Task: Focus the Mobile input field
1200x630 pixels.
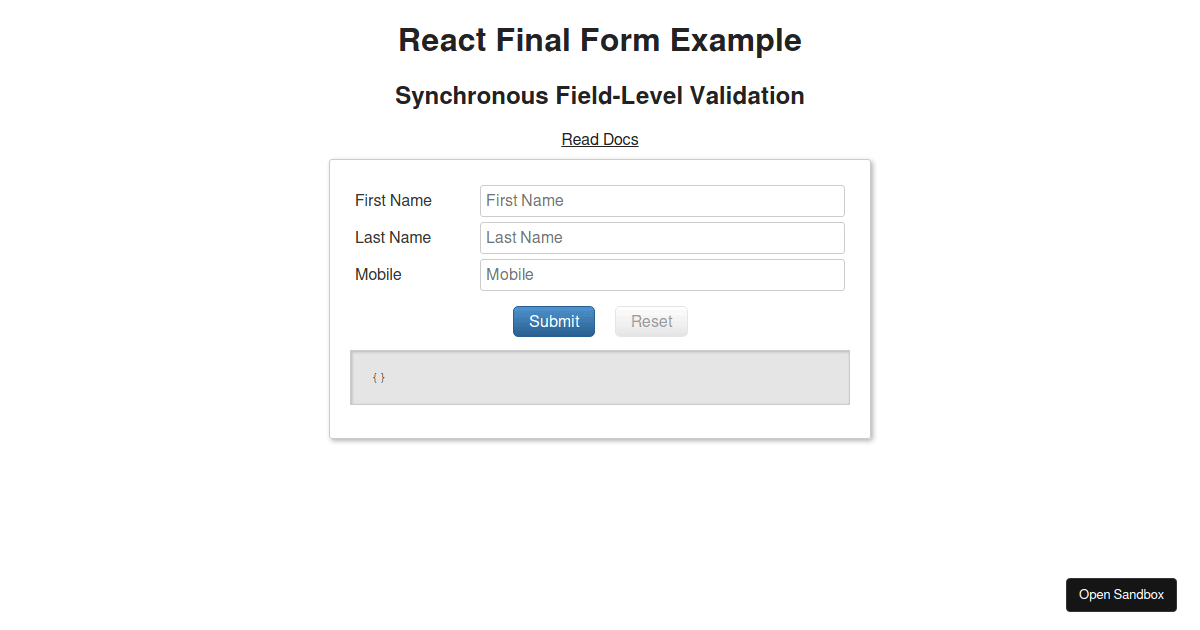Action: (x=661, y=274)
